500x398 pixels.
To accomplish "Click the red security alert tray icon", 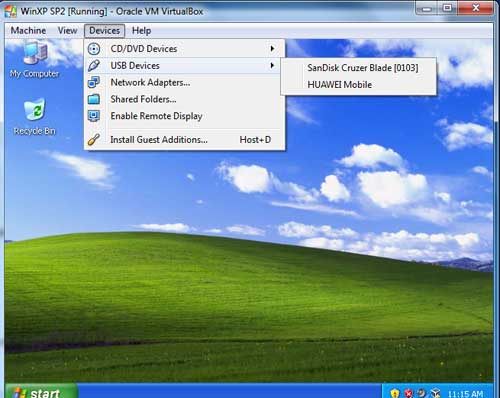I will click(x=409, y=393).
